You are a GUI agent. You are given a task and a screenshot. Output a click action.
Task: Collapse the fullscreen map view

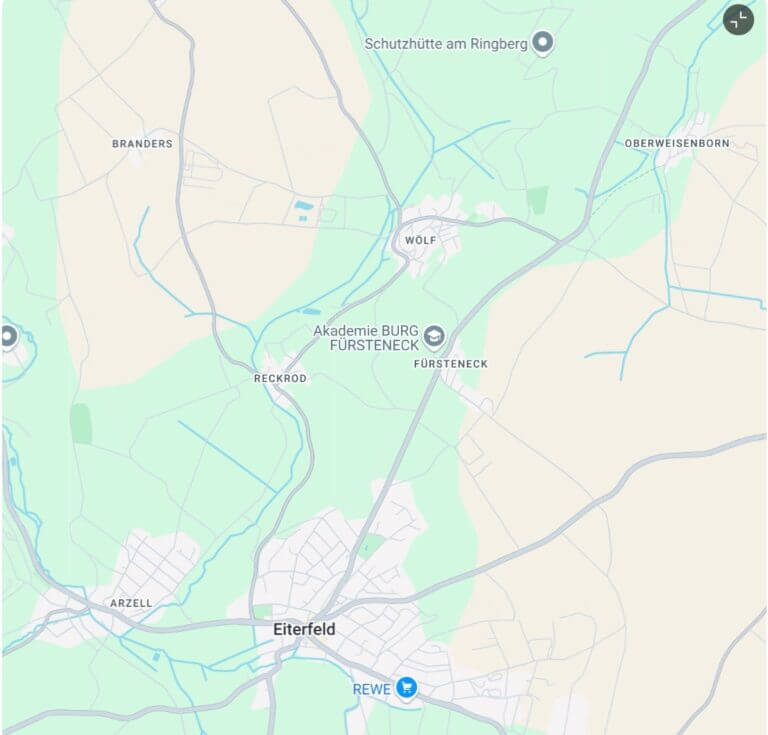pyautogui.click(x=738, y=20)
